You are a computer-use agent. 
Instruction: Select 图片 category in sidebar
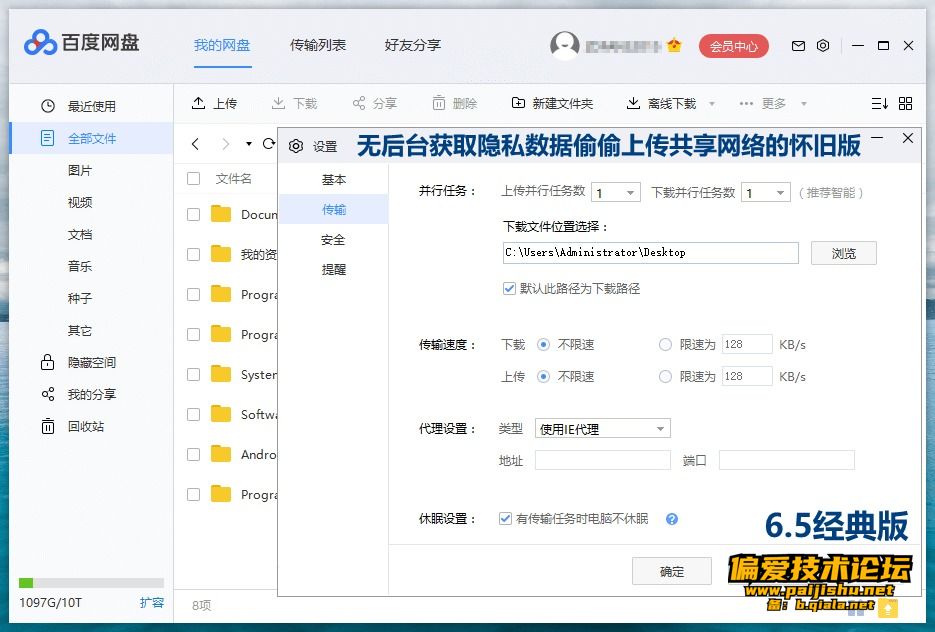click(x=80, y=171)
